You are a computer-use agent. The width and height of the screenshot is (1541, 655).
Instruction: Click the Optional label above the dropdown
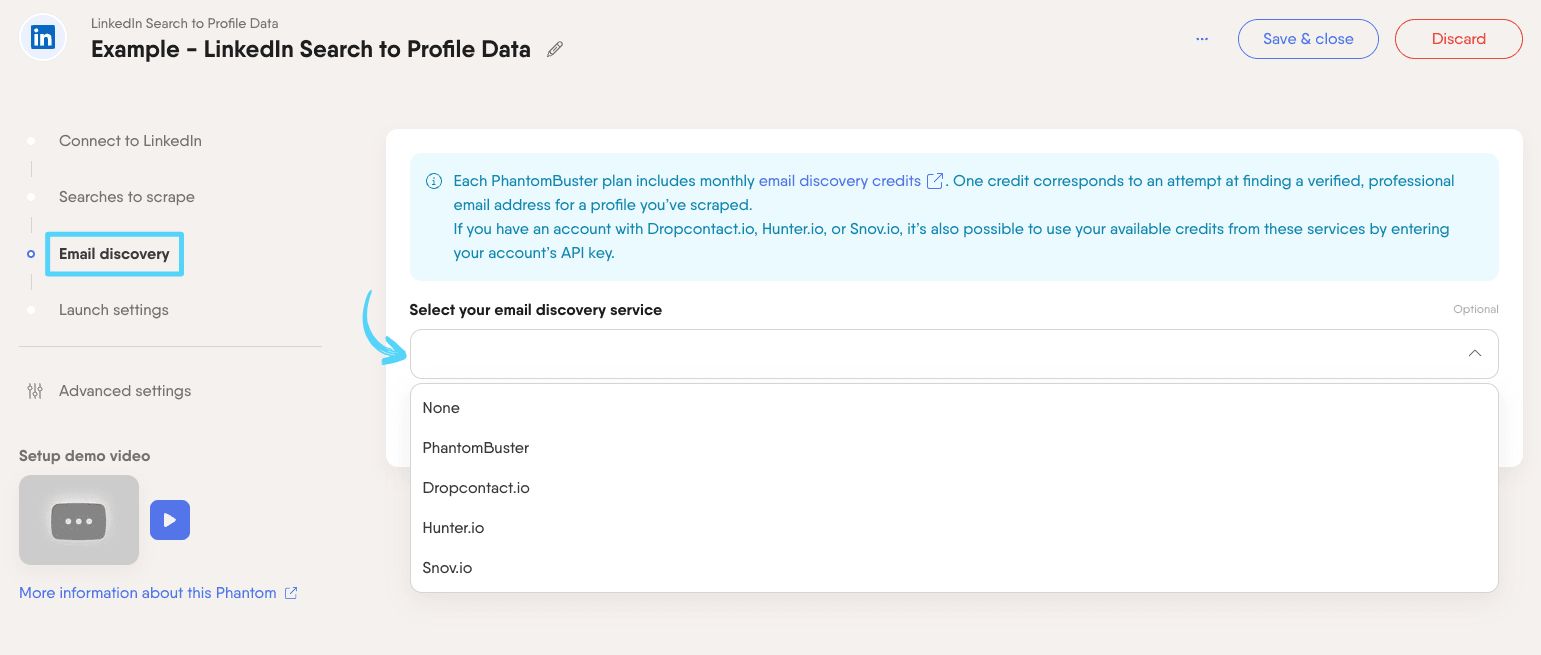pos(1476,310)
